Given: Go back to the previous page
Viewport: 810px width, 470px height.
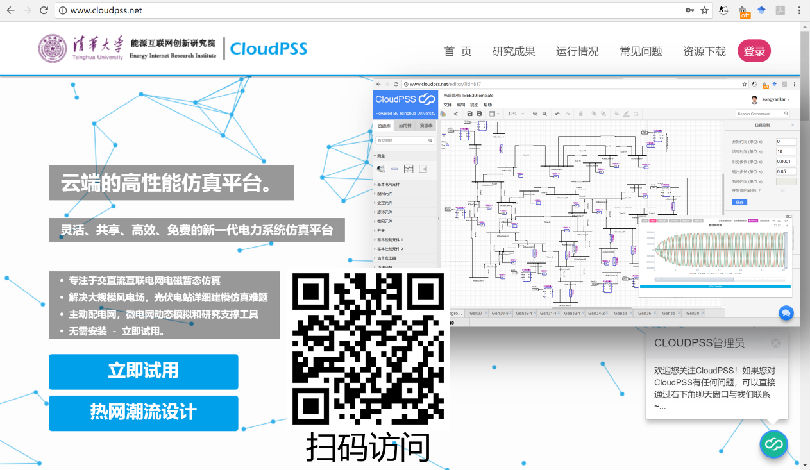Looking at the screenshot, I should (10, 10).
